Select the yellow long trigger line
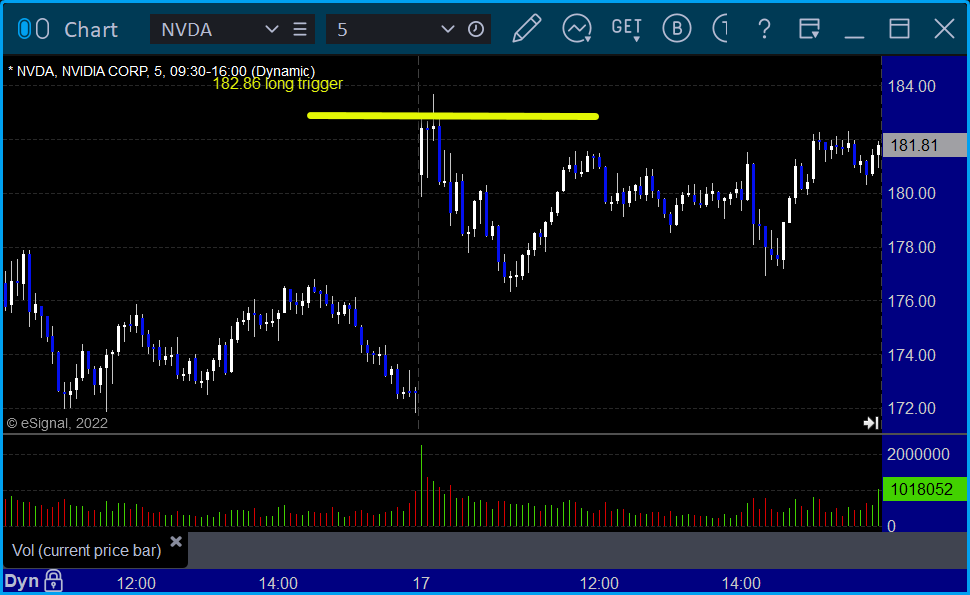 [453, 116]
